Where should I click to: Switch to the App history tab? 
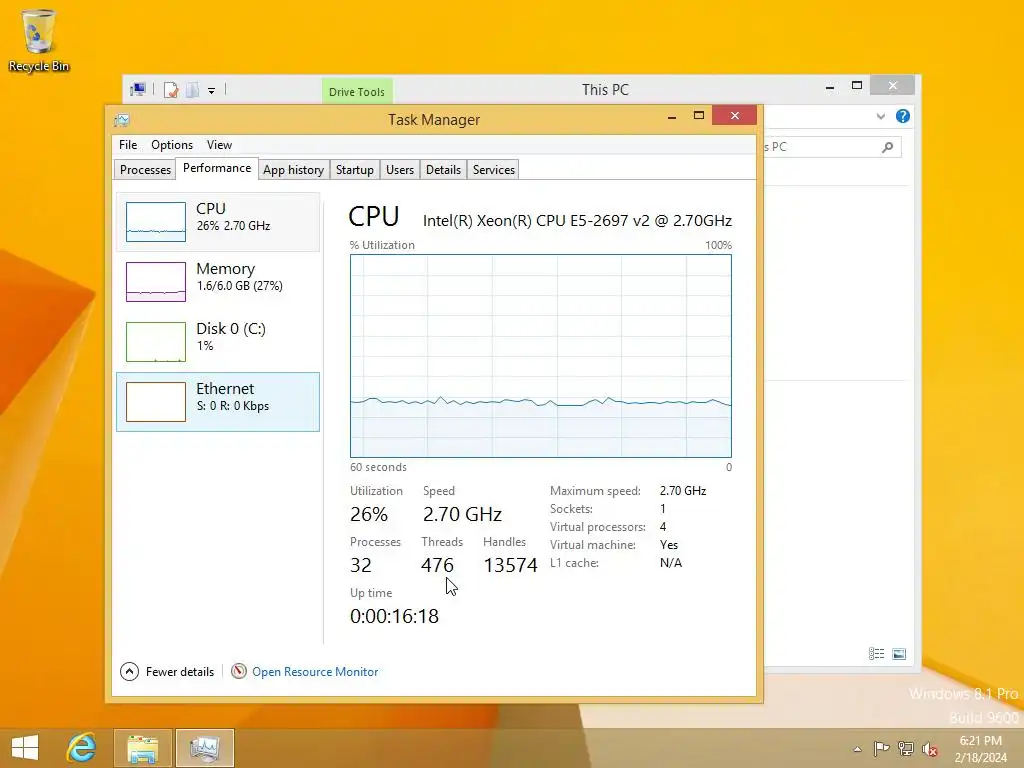pos(293,170)
